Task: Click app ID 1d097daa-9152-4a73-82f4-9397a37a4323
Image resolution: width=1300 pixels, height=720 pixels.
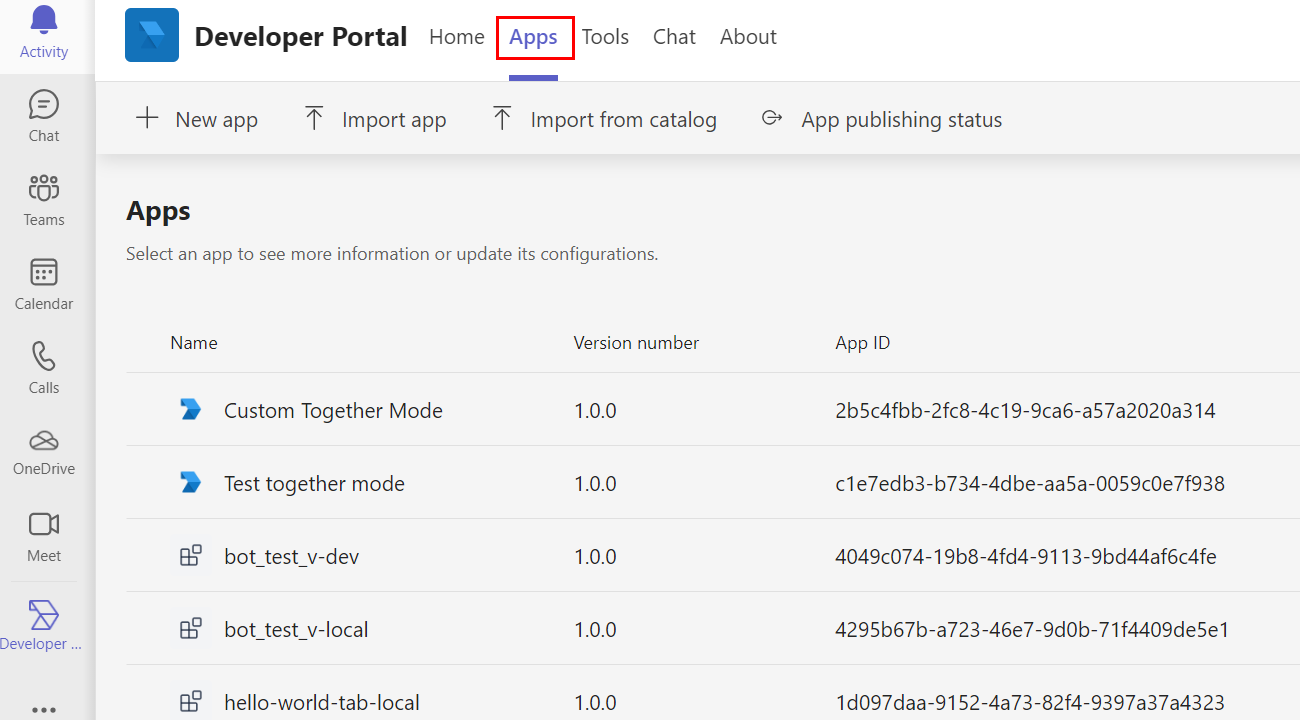Action: pos(1030,703)
